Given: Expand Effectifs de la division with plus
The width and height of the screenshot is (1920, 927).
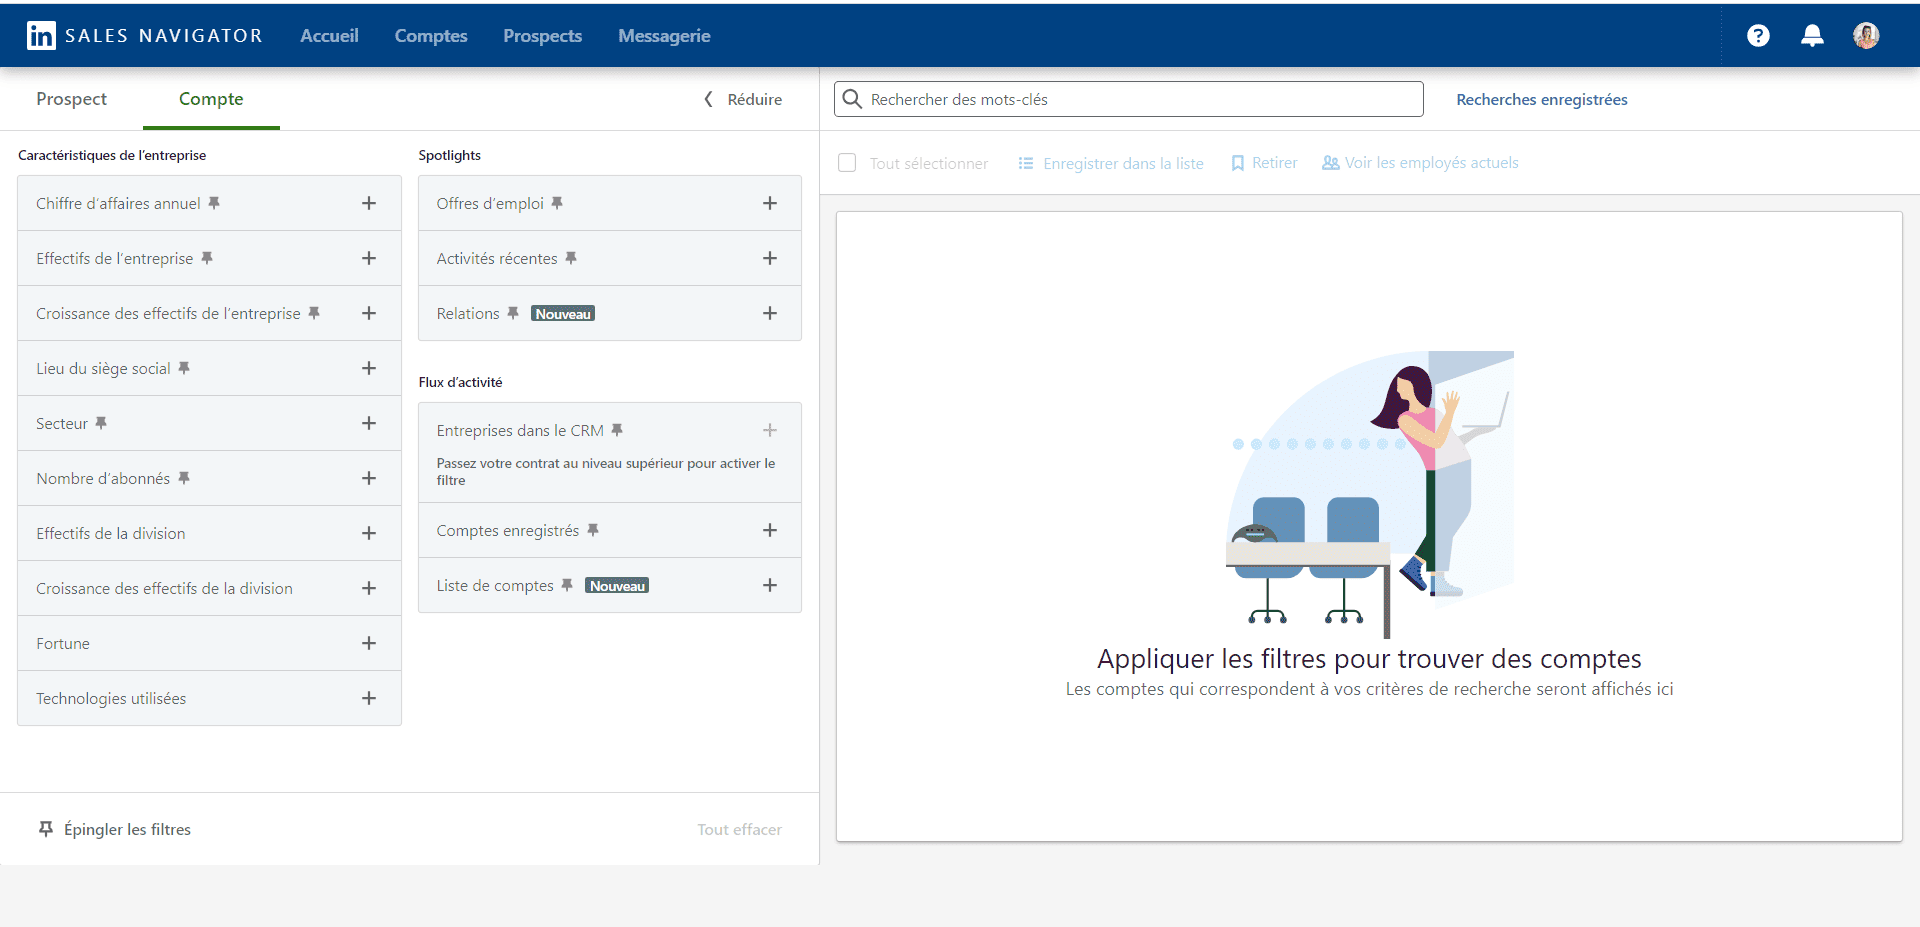Looking at the screenshot, I should [369, 533].
